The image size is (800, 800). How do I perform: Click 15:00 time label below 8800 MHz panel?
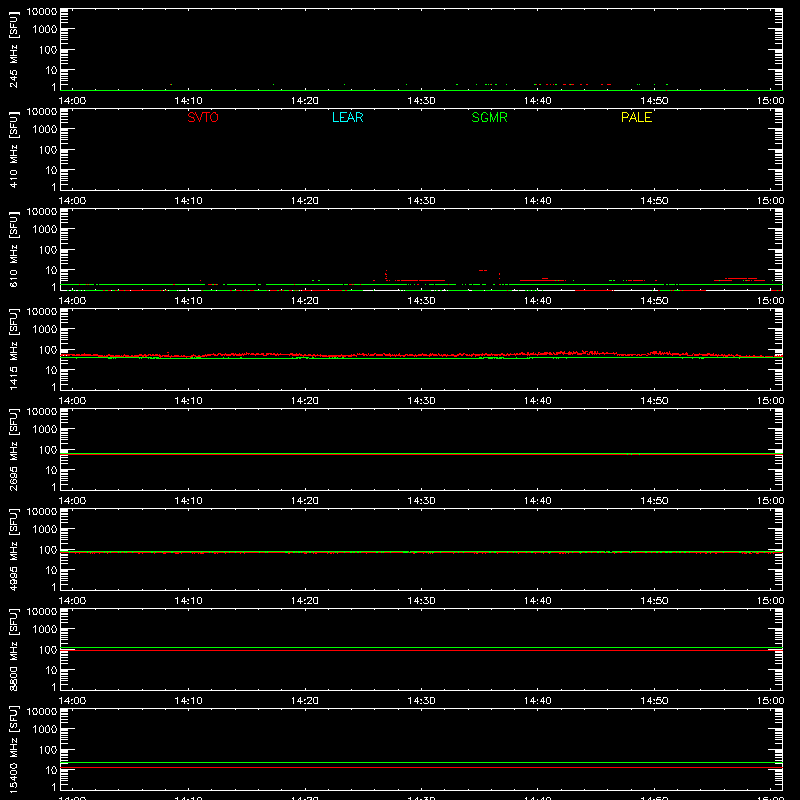(770, 701)
